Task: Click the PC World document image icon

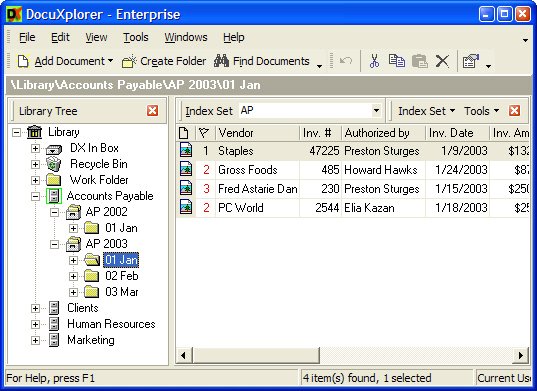Action: tap(186, 207)
